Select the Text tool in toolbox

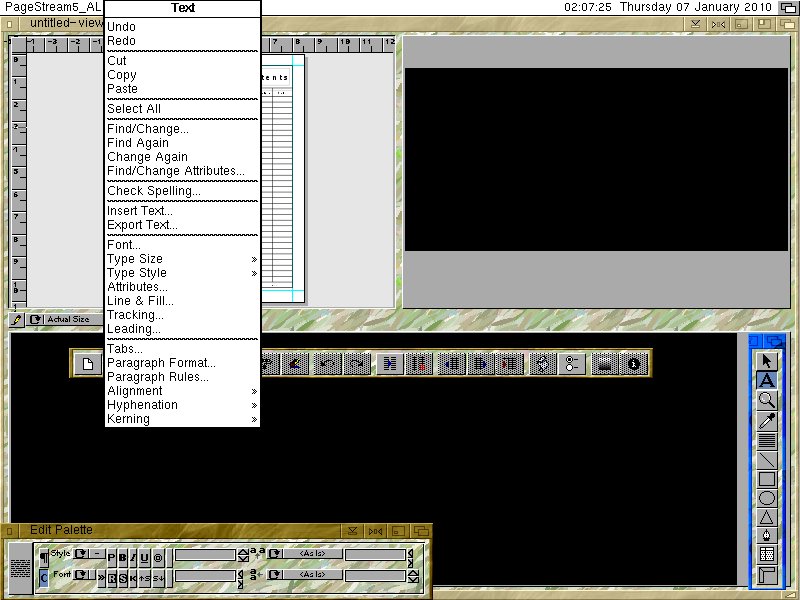[x=767, y=380]
